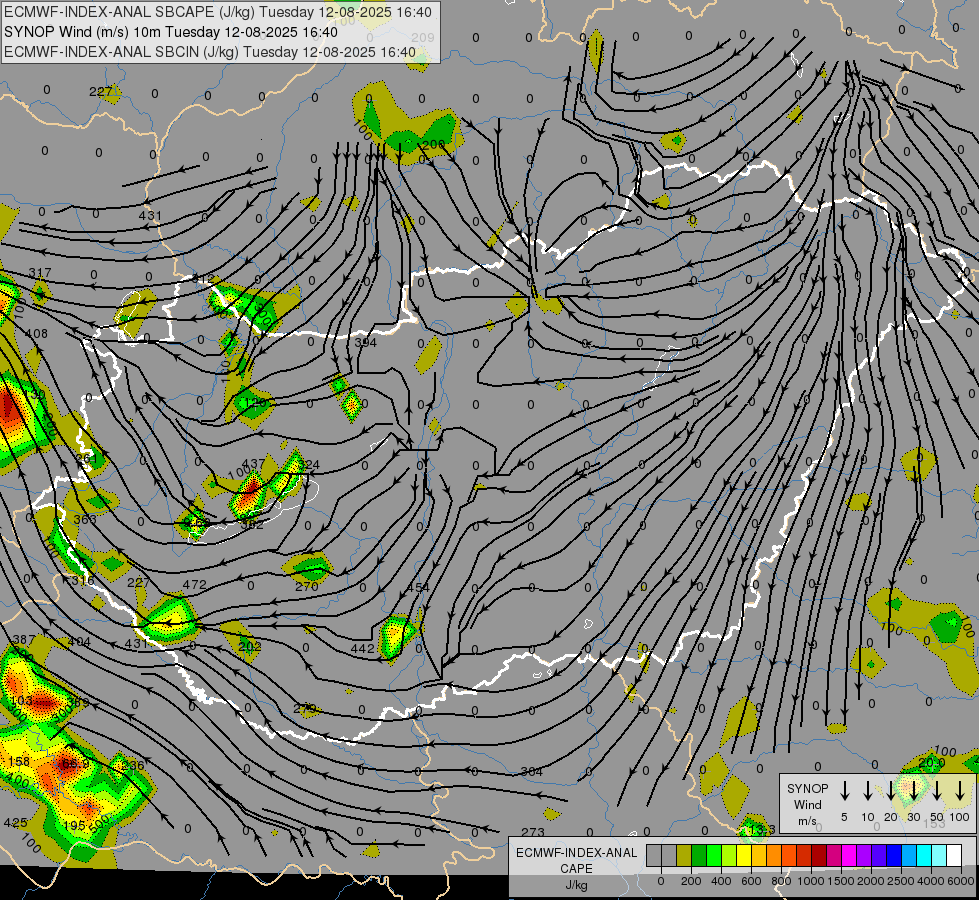Click the map value 316

point(82,580)
